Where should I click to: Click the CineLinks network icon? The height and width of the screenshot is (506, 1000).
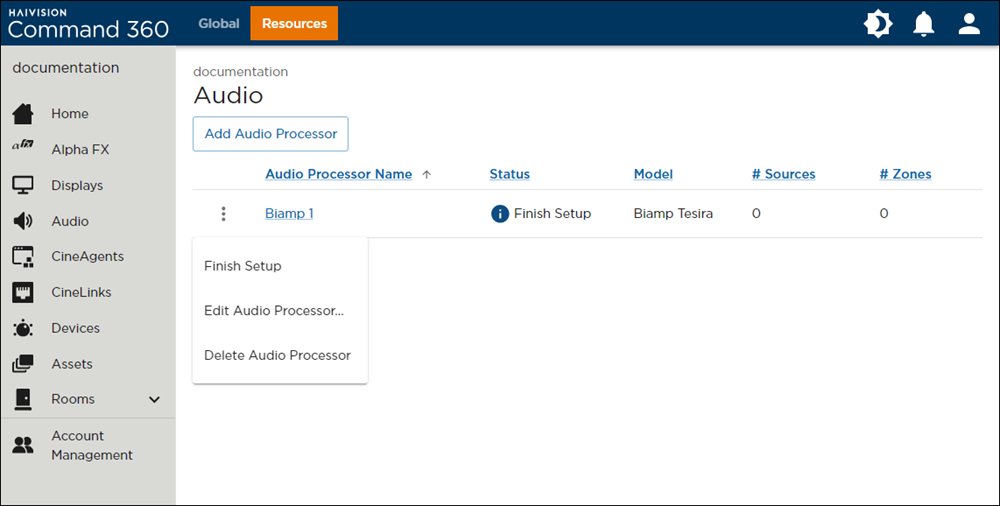point(23,293)
